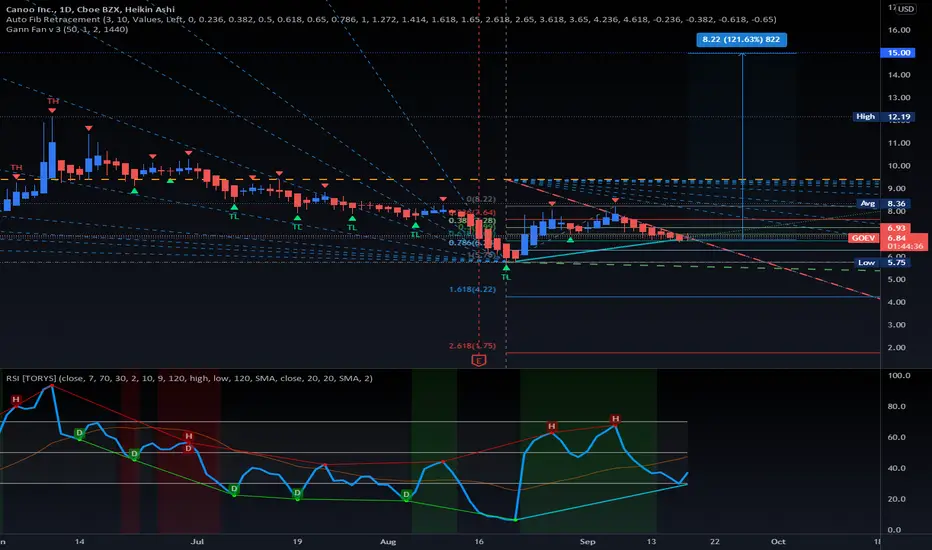
Task: Click the Low 5.75 price label
Action: click(883, 262)
